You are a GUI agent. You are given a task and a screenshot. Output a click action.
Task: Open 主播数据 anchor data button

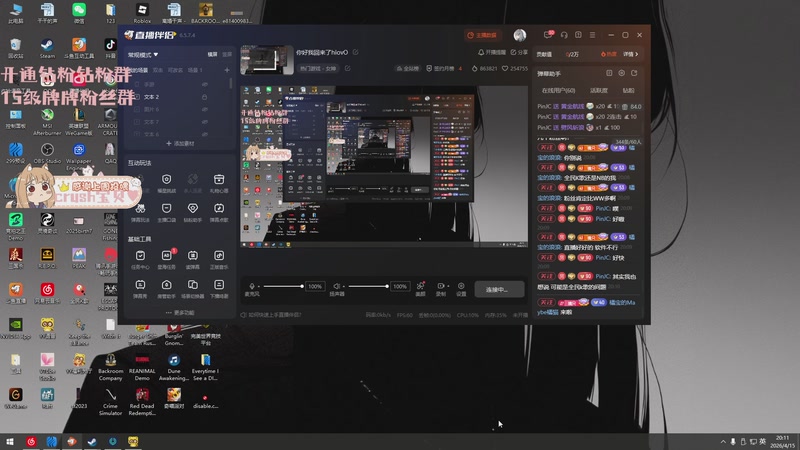[482, 35]
